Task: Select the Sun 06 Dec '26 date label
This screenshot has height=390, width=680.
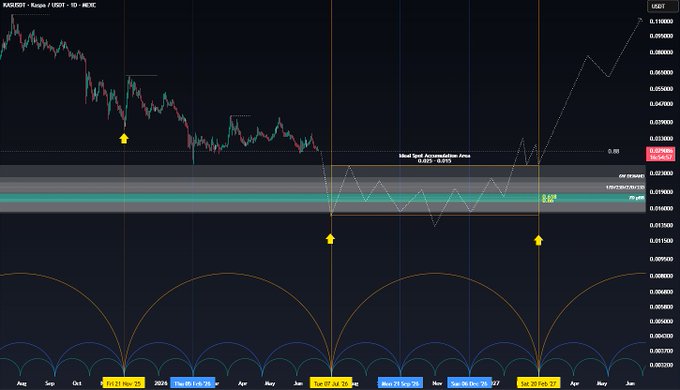Action: coord(469,383)
